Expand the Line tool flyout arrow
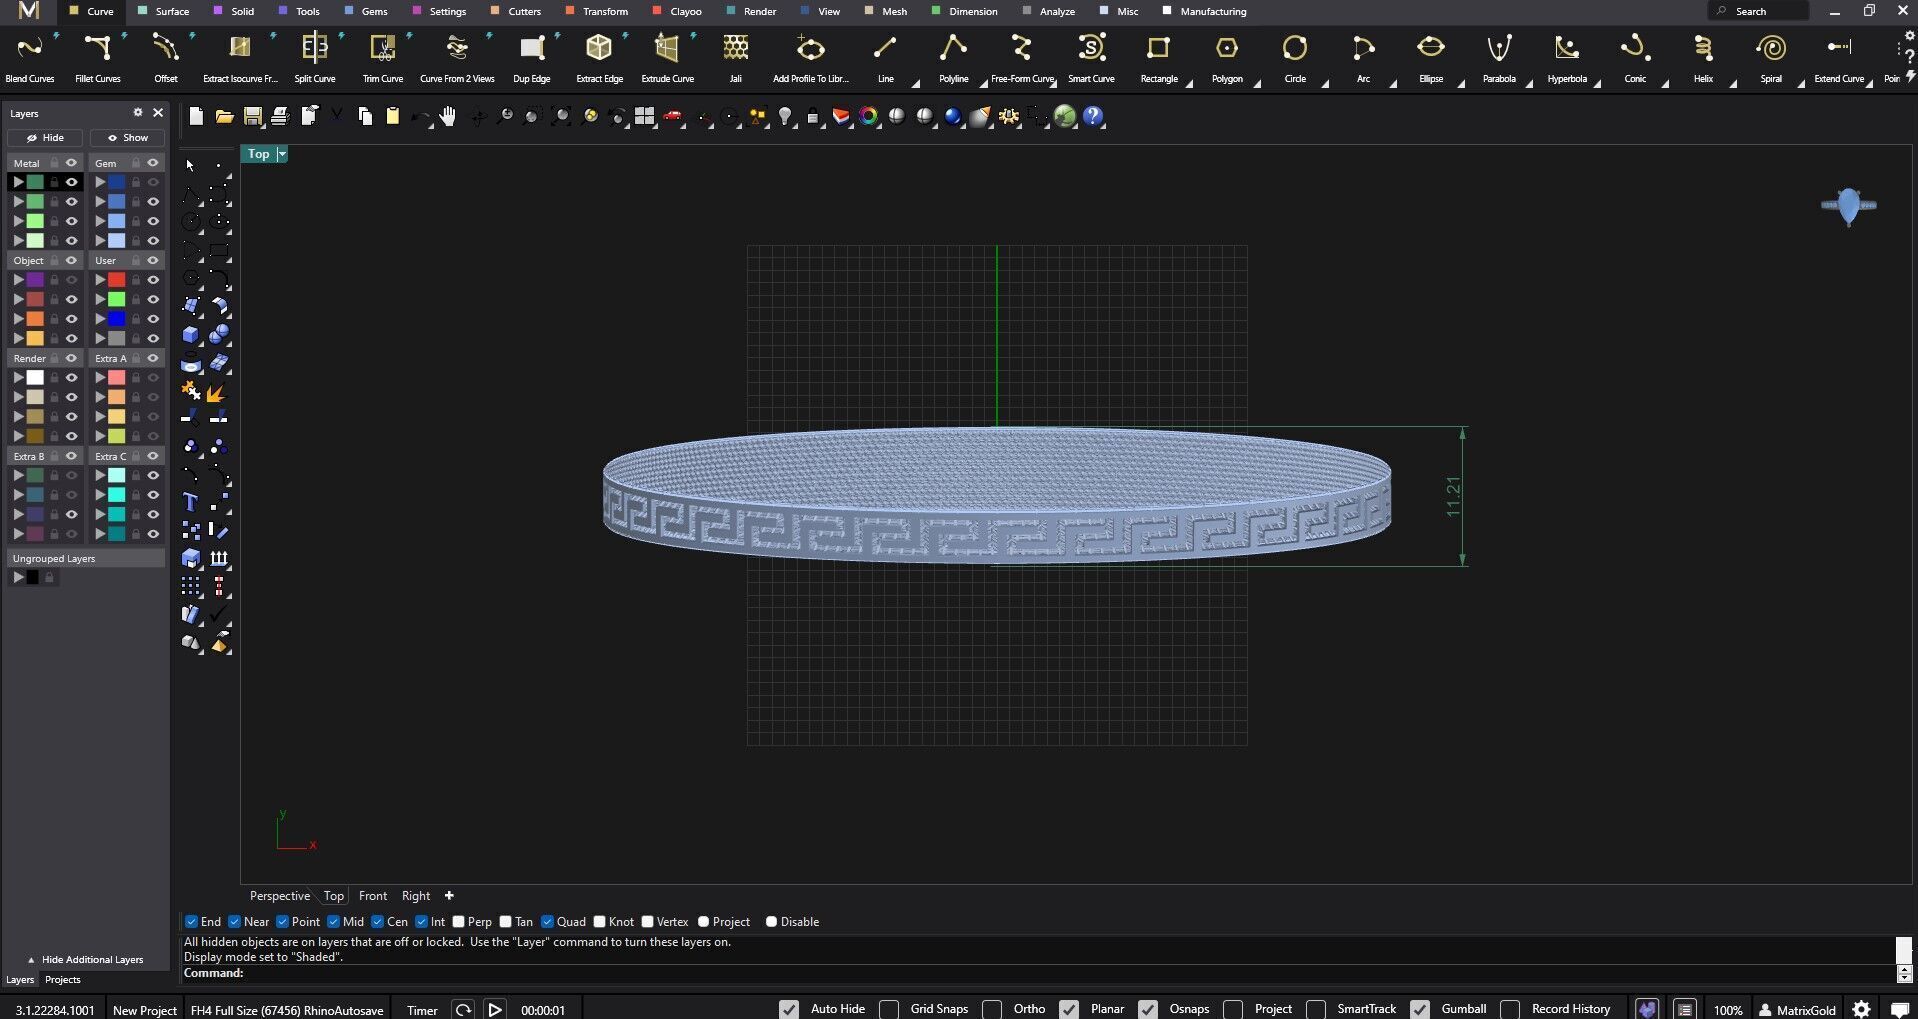Viewport: 1918px width, 1019px height. coord(915,83)
